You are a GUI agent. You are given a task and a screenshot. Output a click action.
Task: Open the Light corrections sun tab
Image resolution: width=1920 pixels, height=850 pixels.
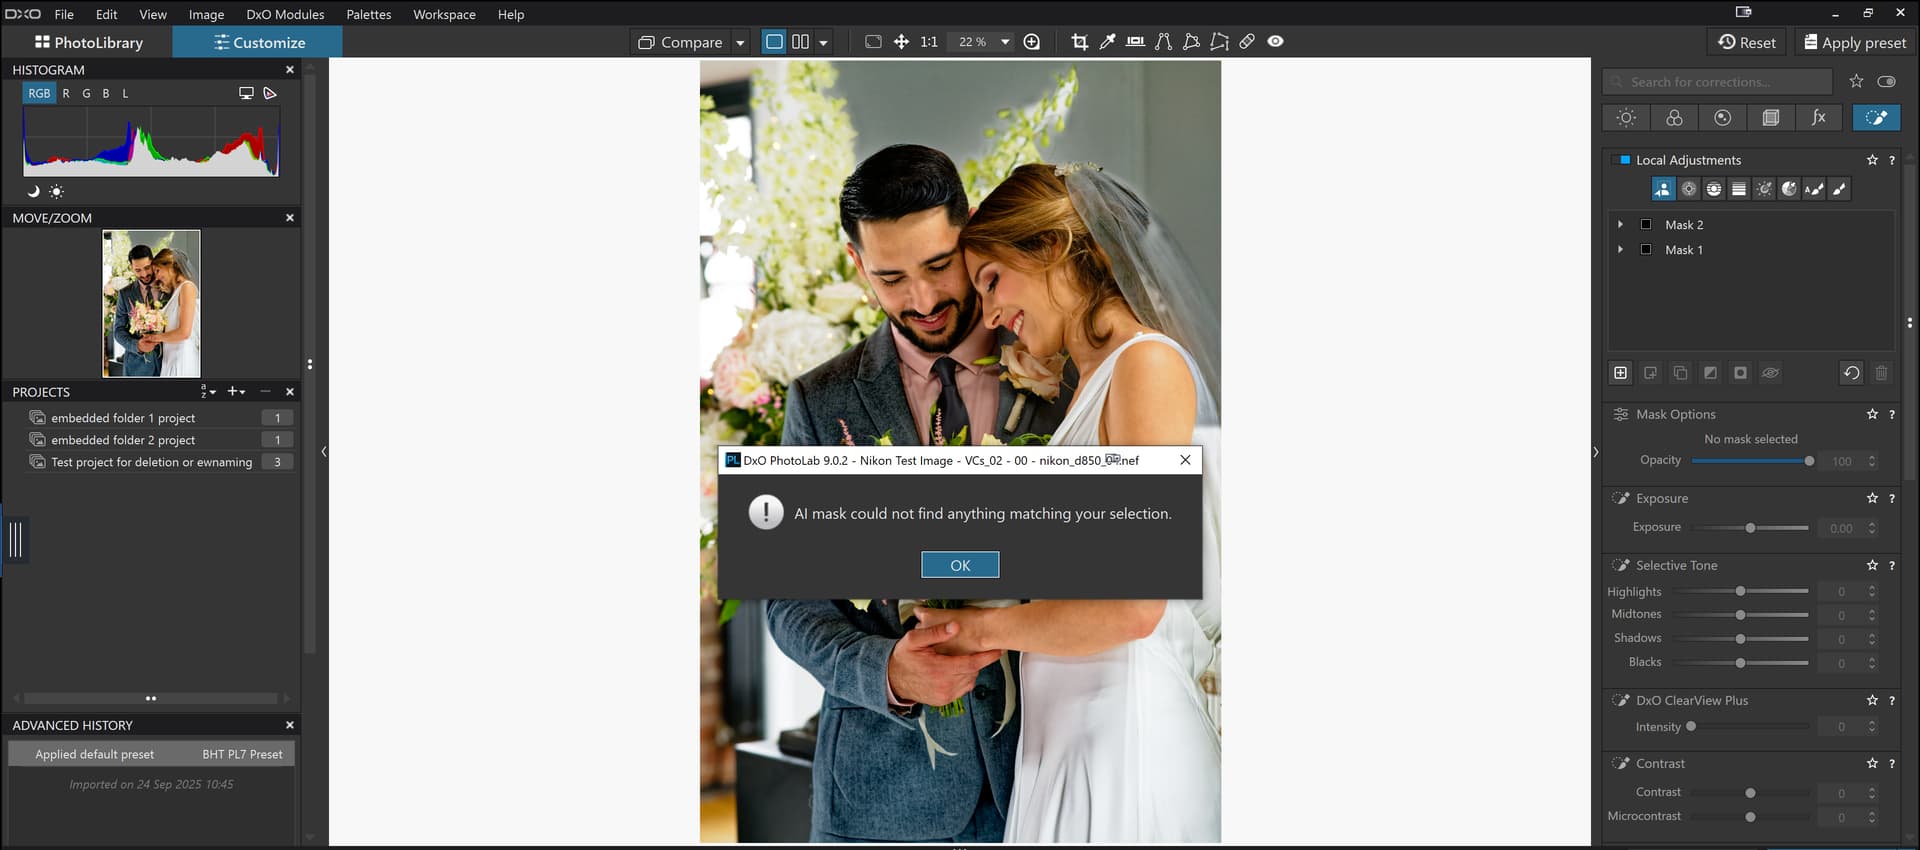point(1626,118)
